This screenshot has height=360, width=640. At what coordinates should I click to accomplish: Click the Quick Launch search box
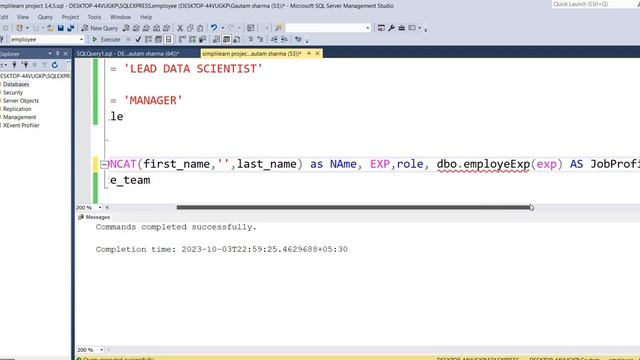[x=595, y=4]
